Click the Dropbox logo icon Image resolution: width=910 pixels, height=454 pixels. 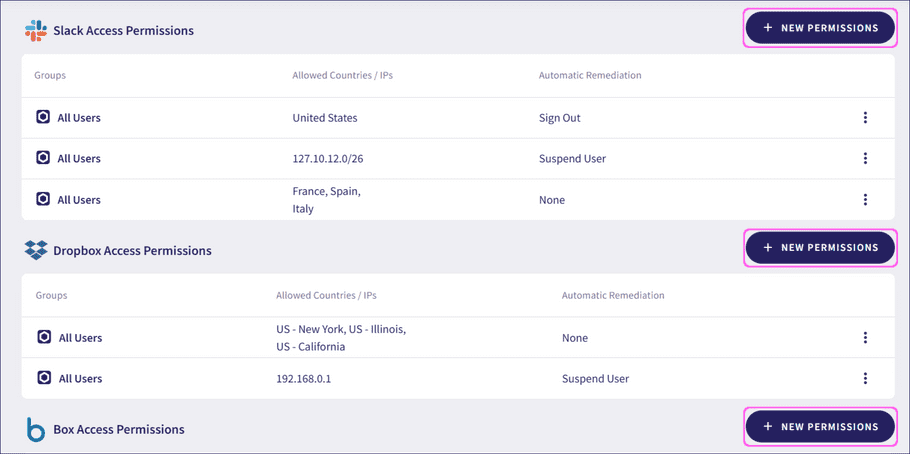(x=36, y=250)
